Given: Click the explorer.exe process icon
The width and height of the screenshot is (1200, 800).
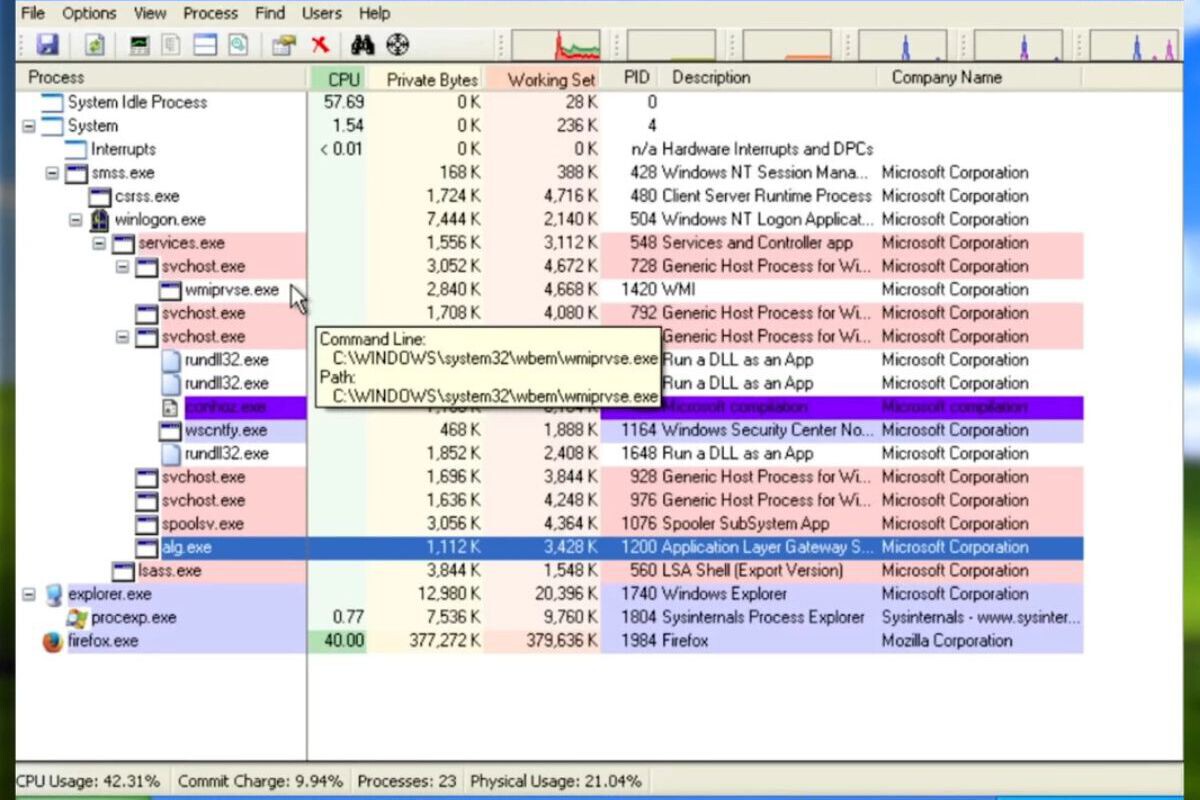Looking at the screenshot, I should point(52,595).
